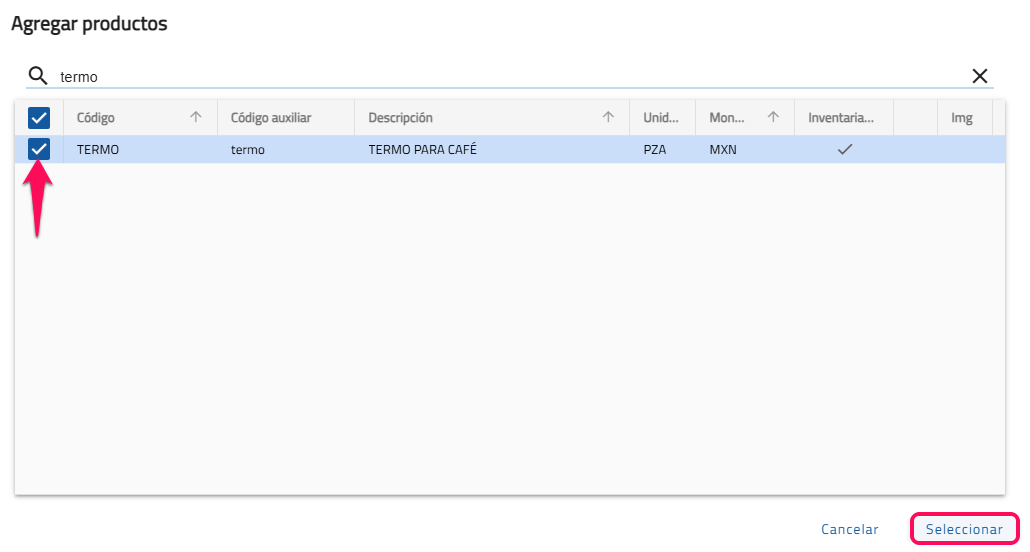The image size is (1030, 552).
Task: Click sort arrow in Mon... column
Action: pyautogui.click(x=773, y=118)
